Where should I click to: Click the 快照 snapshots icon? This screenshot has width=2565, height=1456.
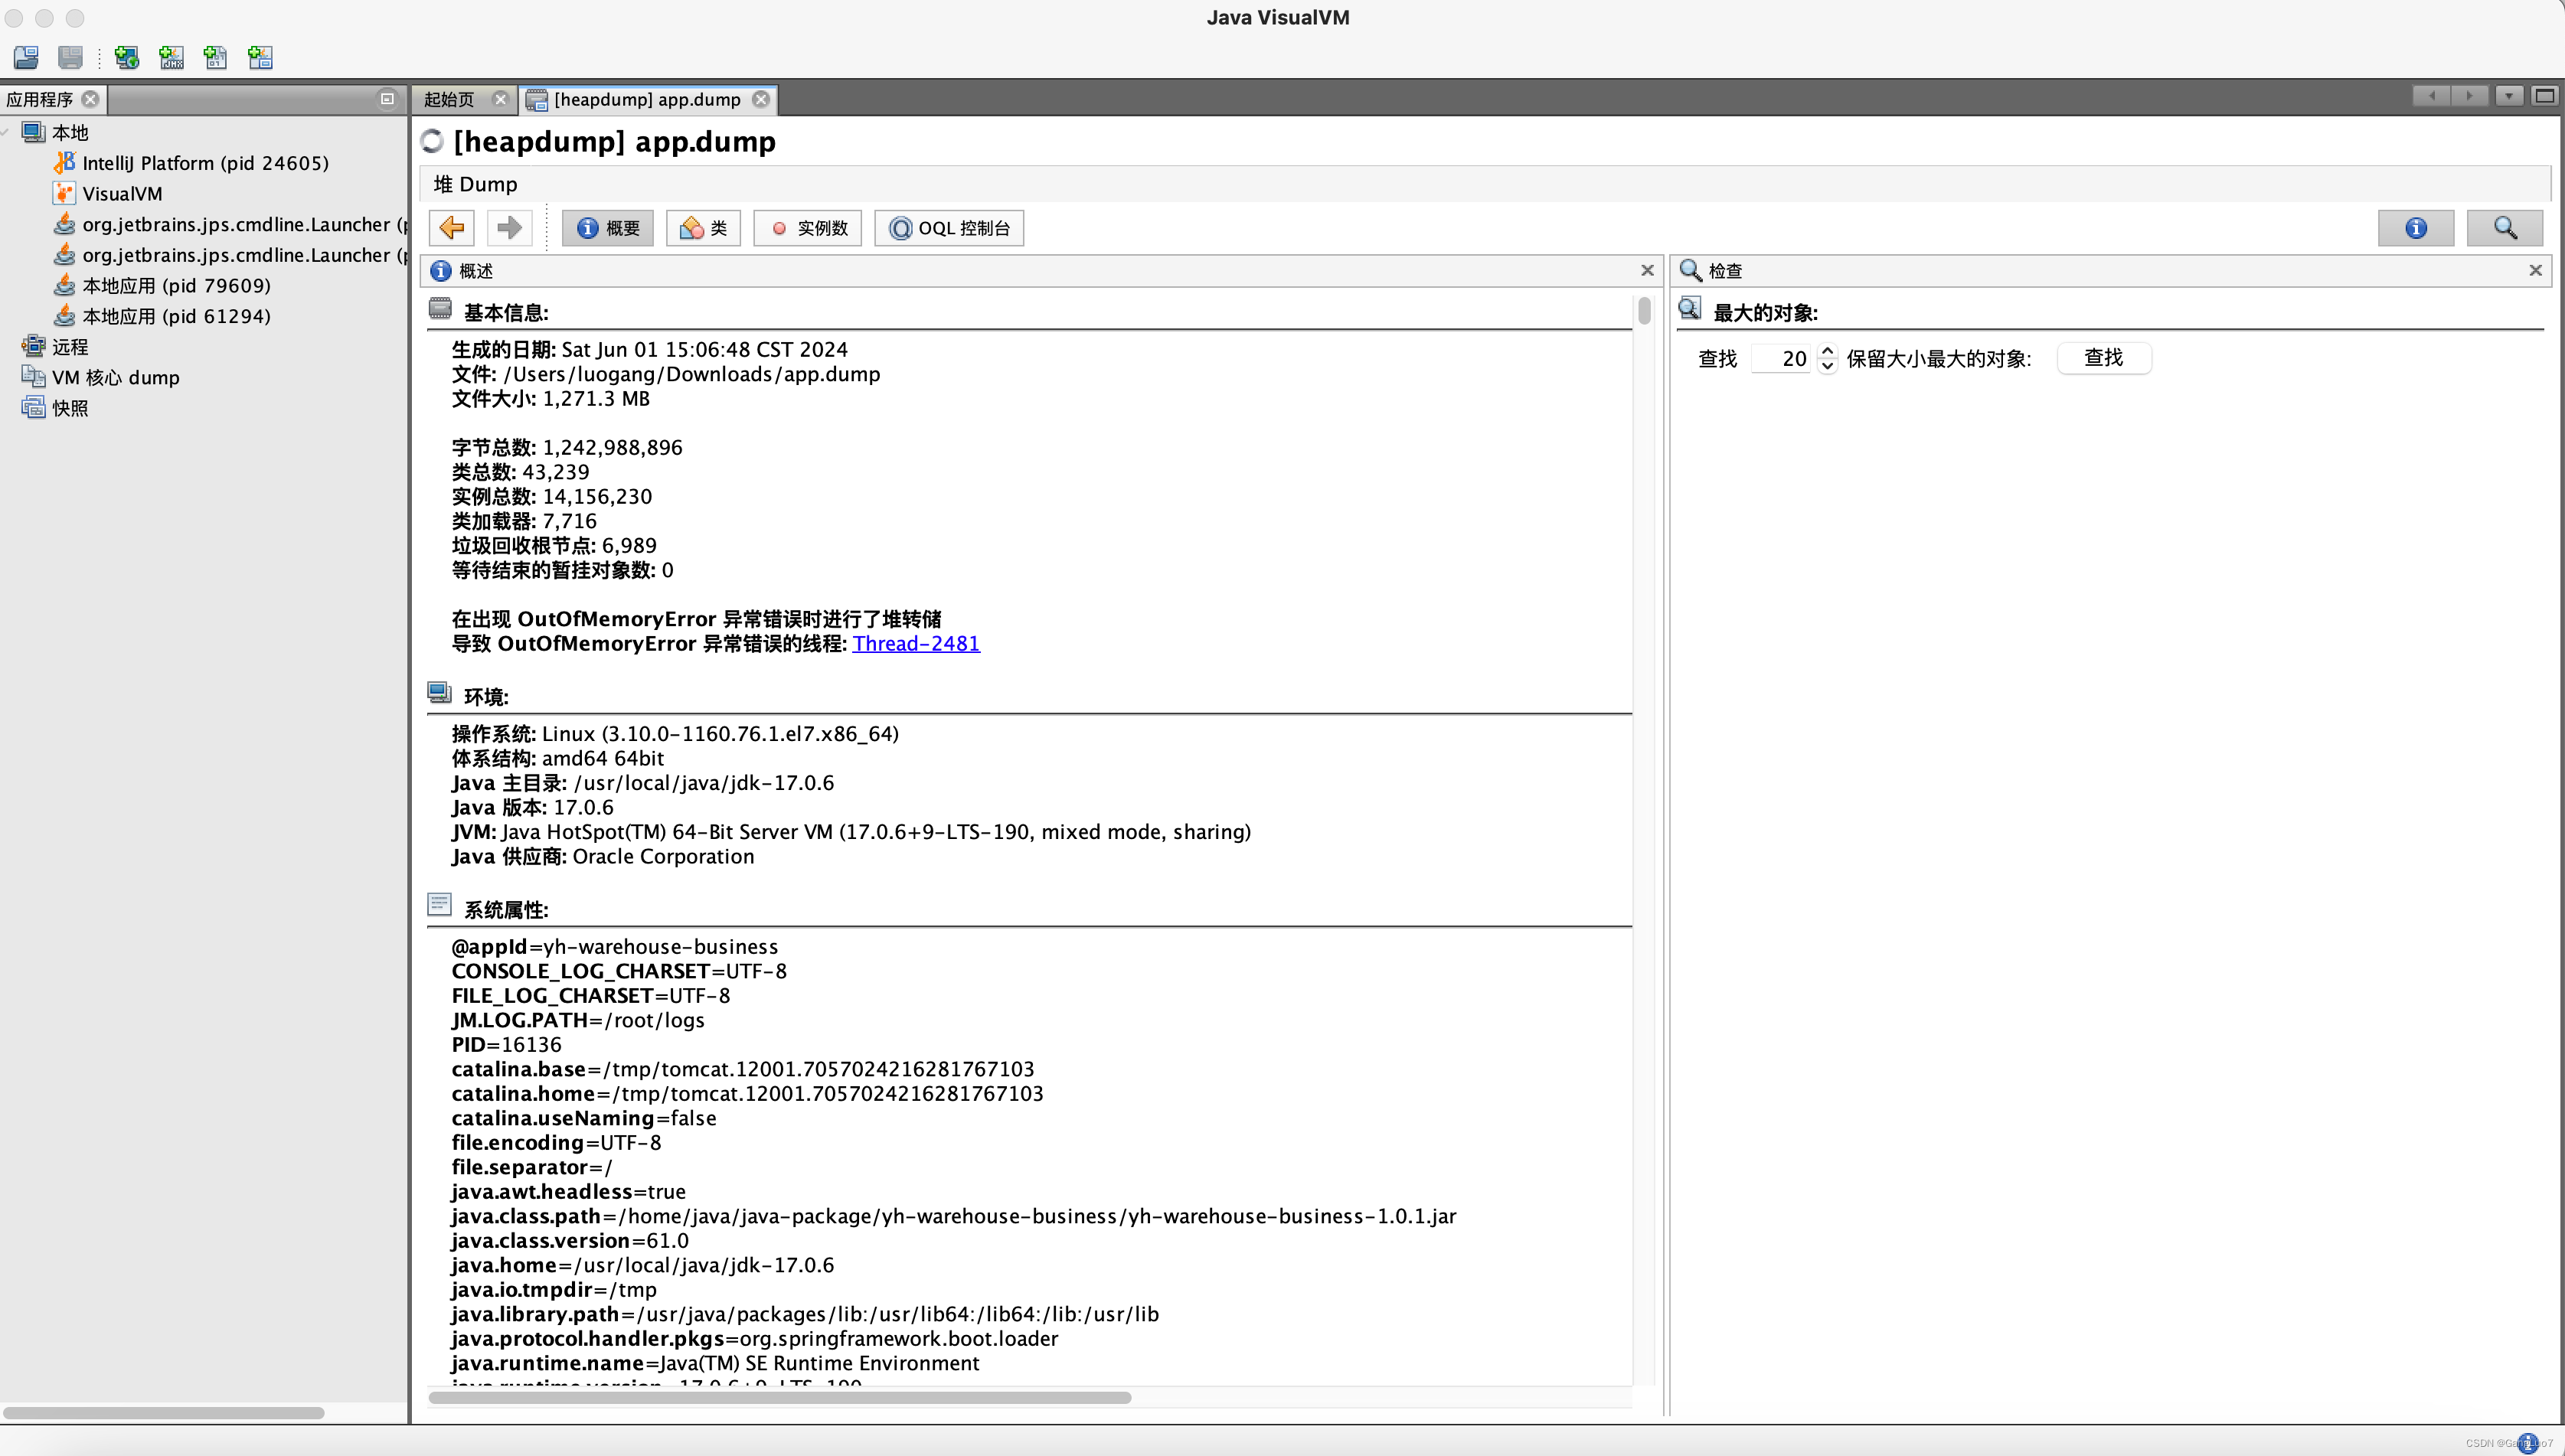pos(34,407)
